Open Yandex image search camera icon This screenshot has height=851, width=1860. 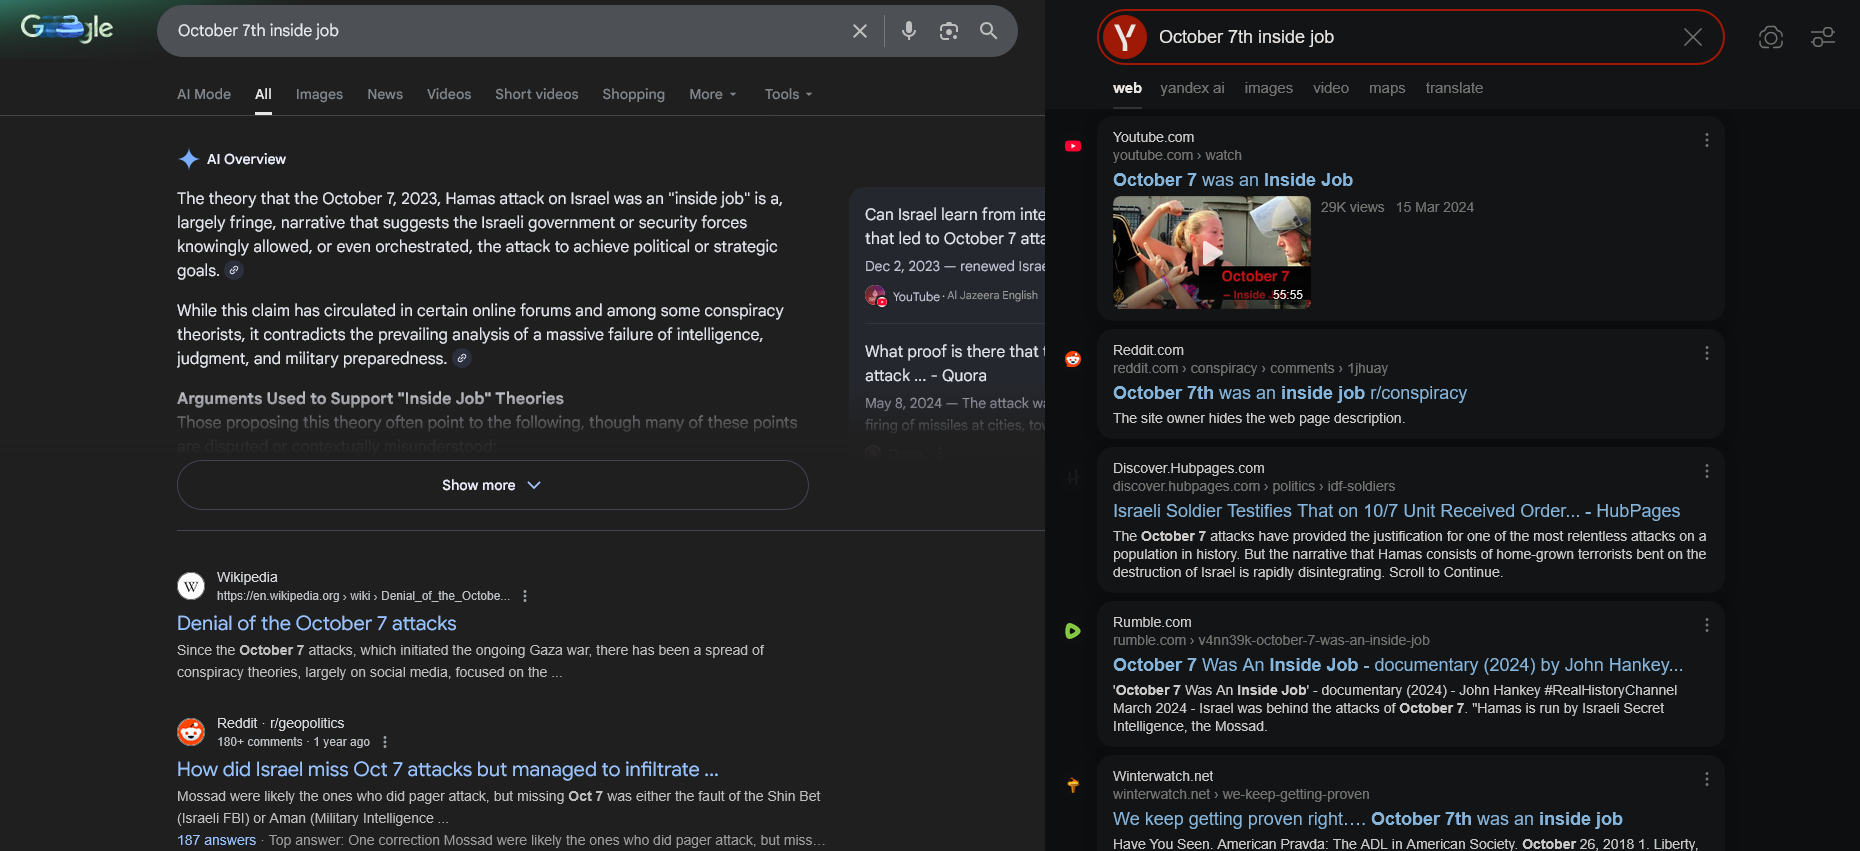click(x=1770, y=37)
